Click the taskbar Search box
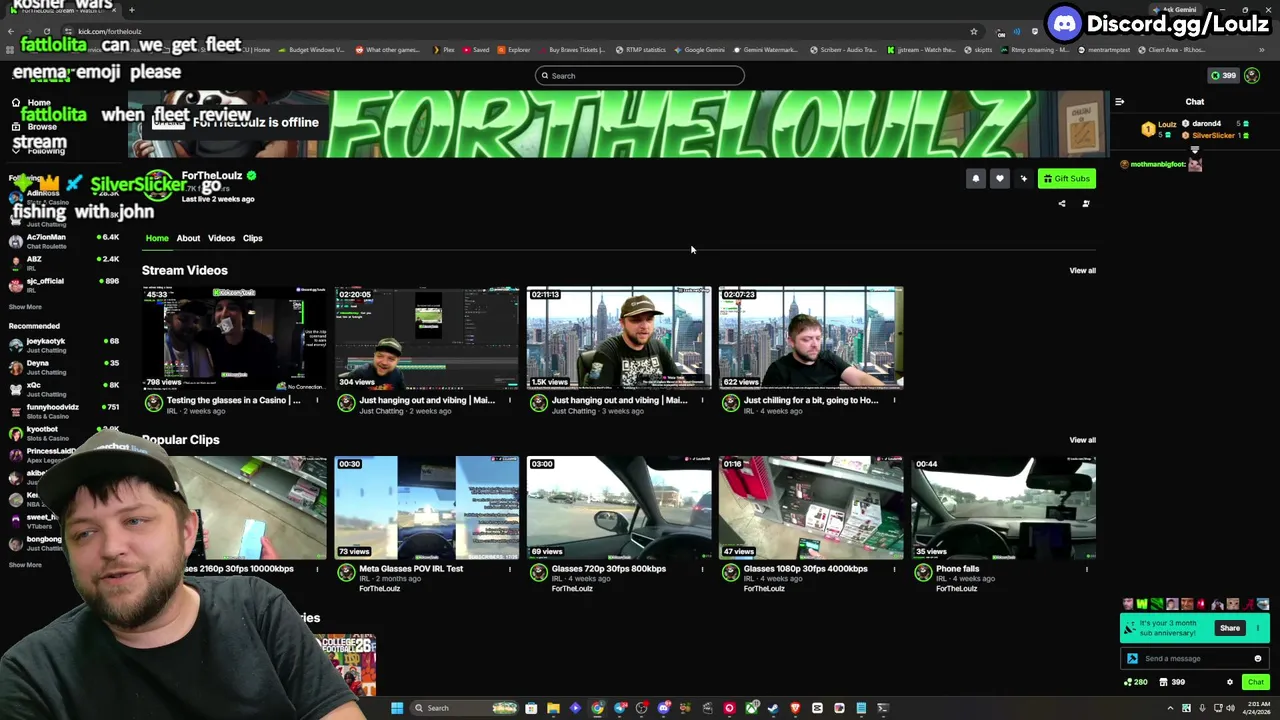Screen dimensions: 1280x720 465,708
